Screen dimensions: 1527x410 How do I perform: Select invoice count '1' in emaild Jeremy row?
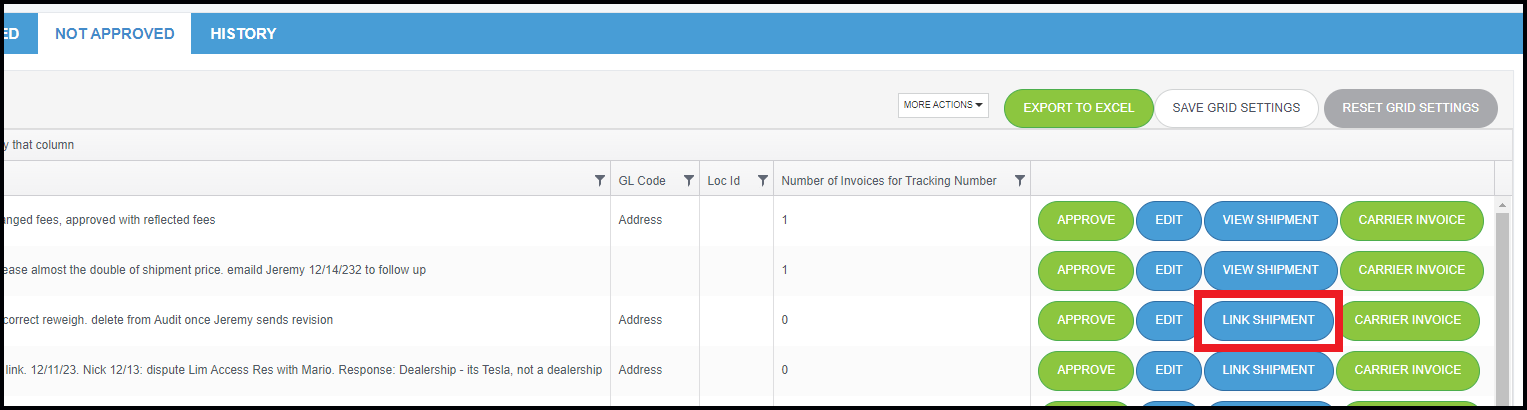[x=785, y=270]
